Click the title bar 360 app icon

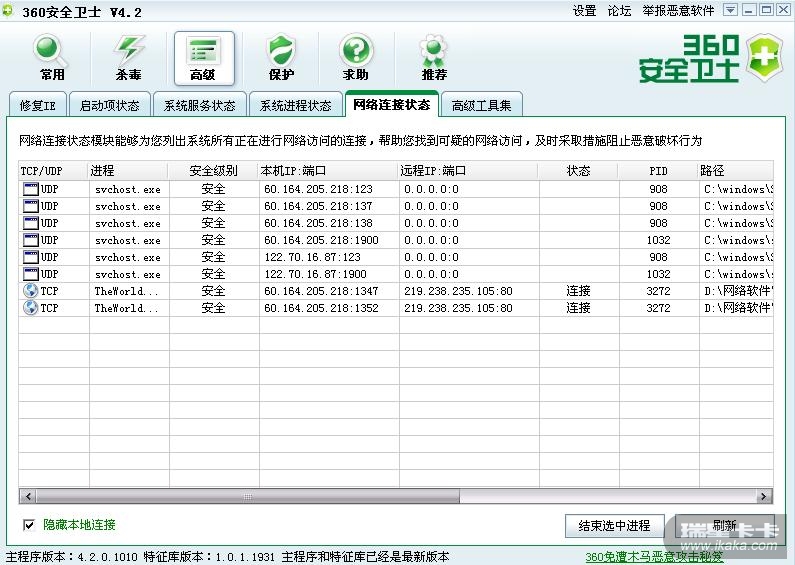pyautogui.click(x=8, y=11)
